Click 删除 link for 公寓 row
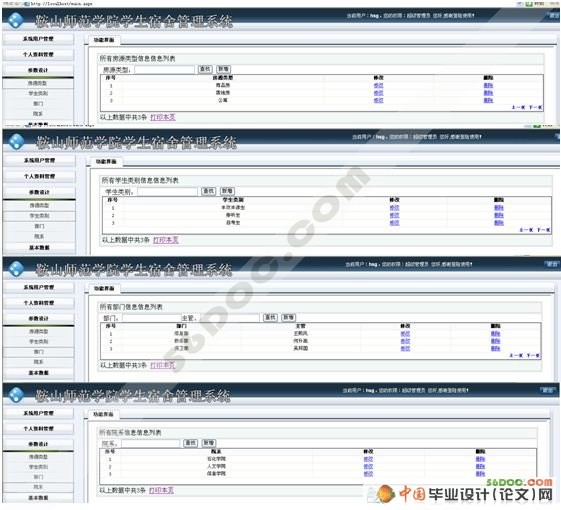The height and width of the screenshot is (510, 561). pos(488,101)
